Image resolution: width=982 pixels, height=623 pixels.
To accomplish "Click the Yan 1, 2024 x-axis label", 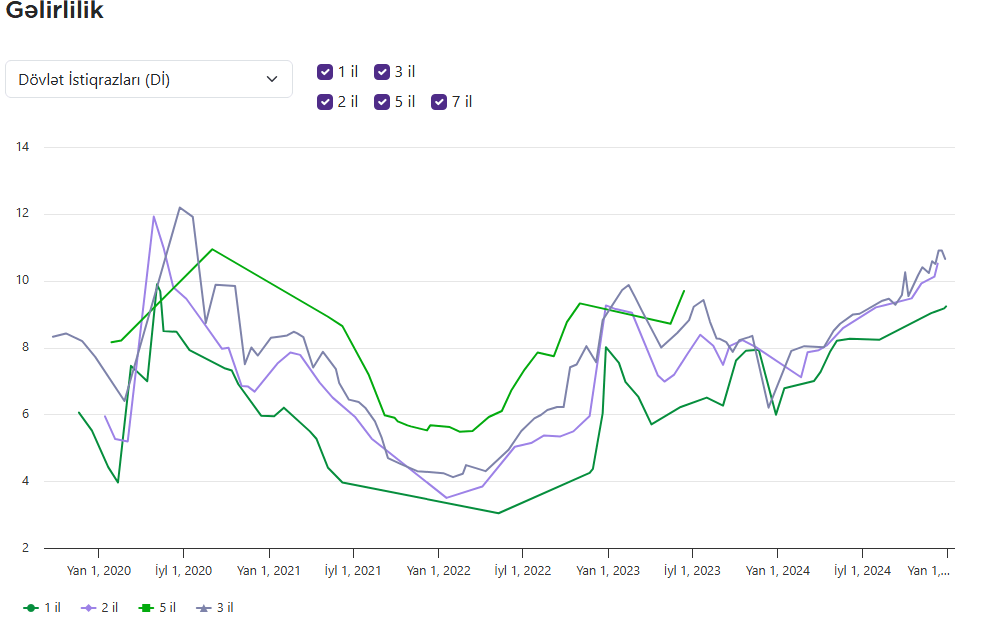I will (x=777, y=571).
